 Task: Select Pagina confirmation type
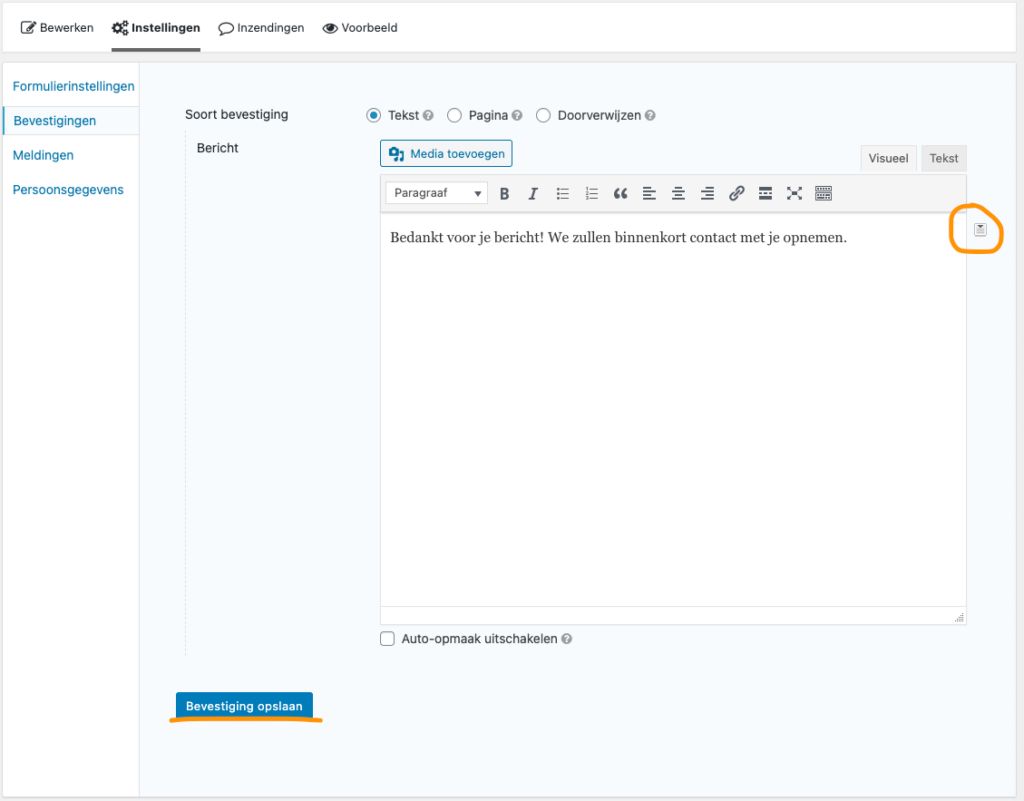tap(455, 116)
